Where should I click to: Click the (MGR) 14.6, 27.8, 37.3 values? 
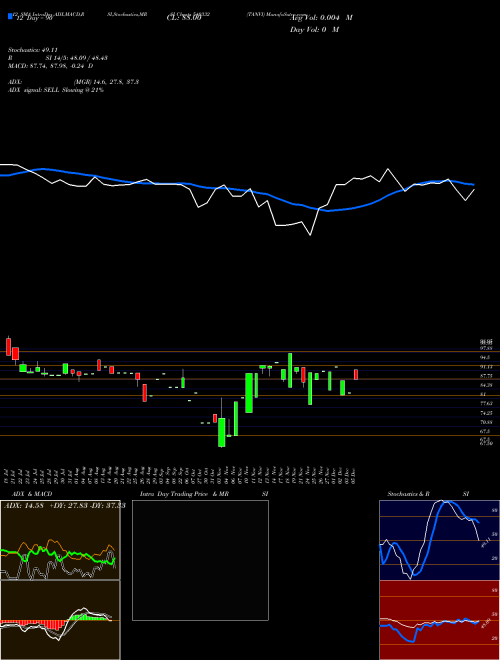tap(106, 82)
